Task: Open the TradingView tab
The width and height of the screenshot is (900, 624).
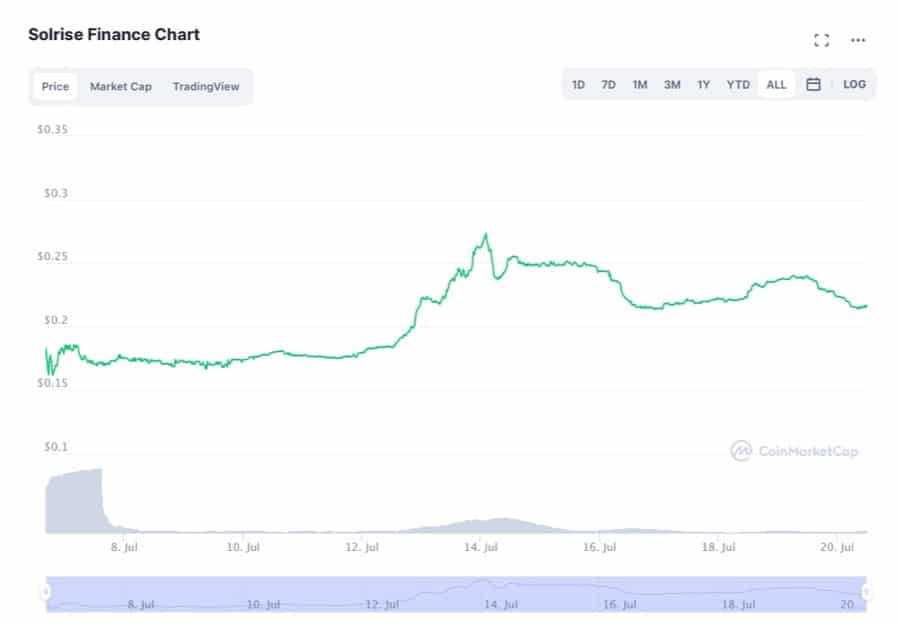Action: pos(206,87)
